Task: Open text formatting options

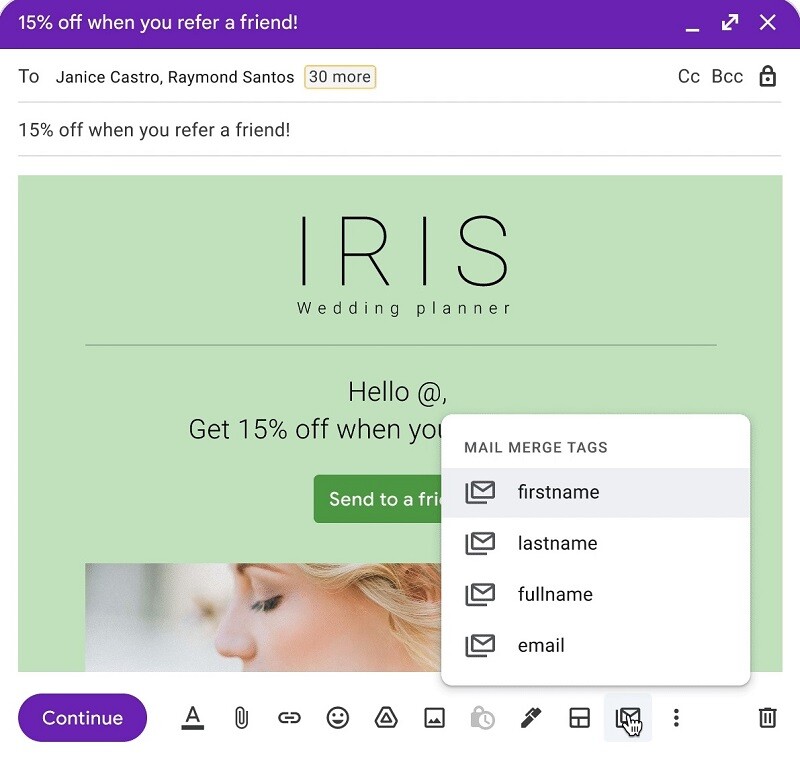Action: coord(193,717)
